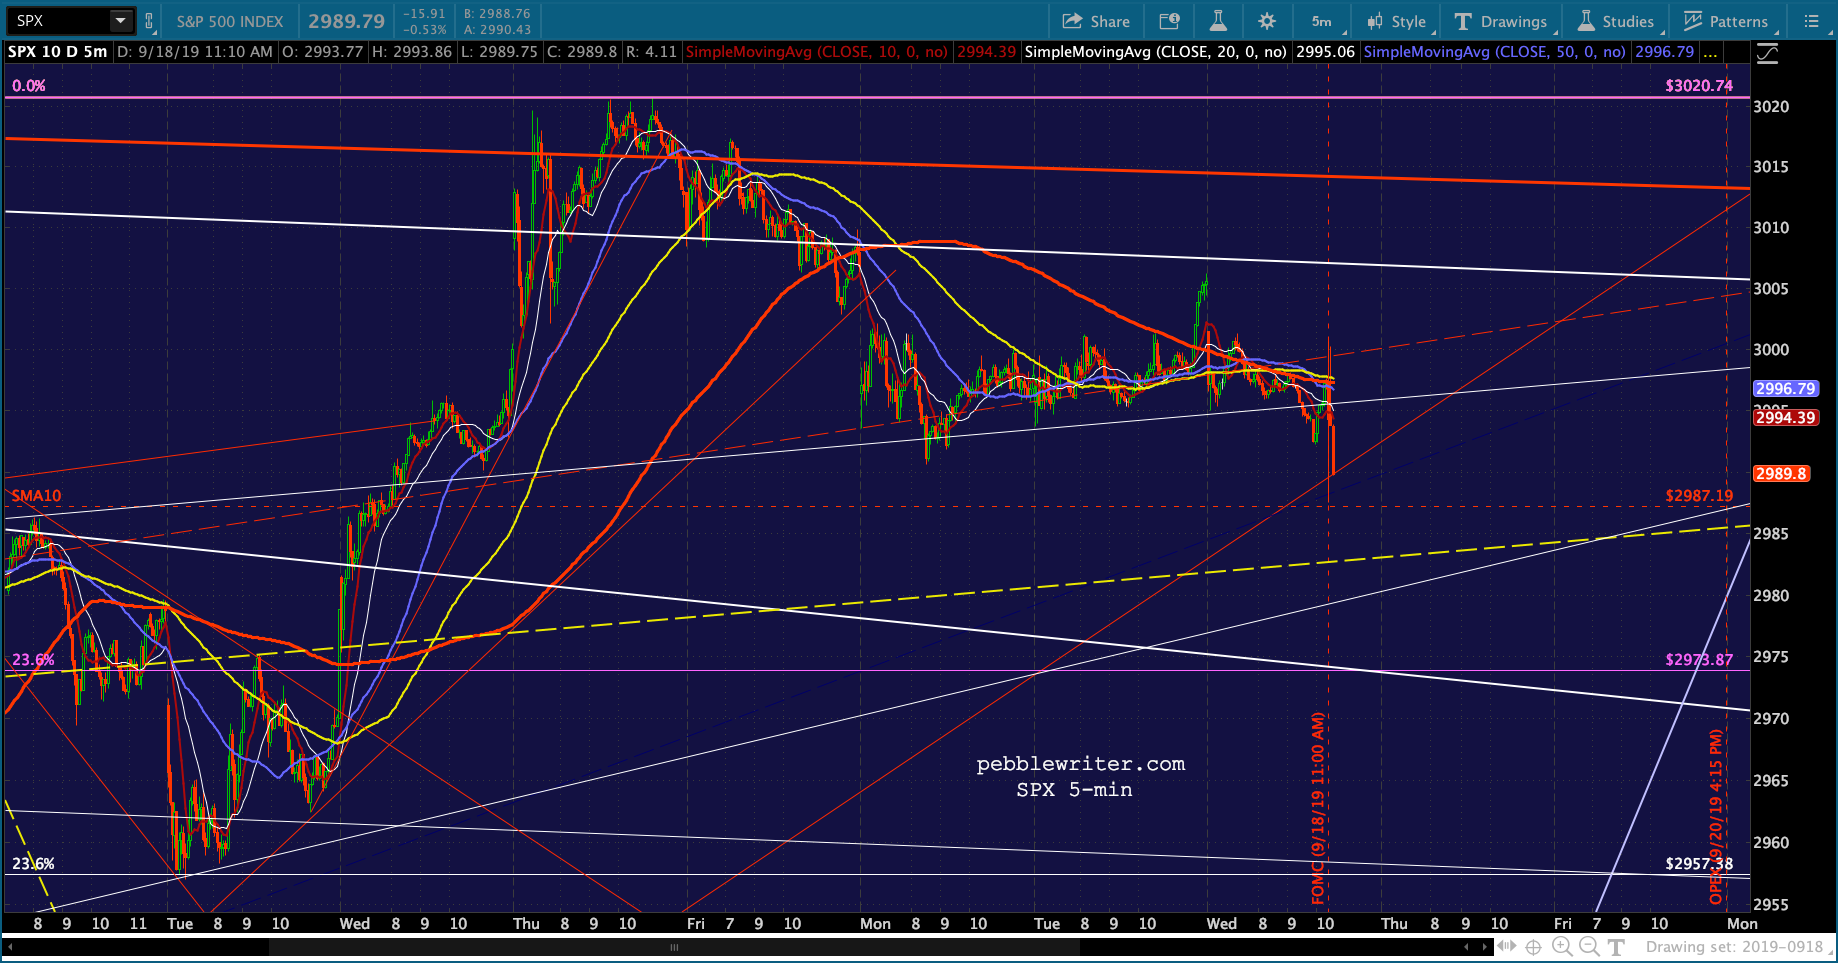Toggle the left-right expansion arrows icon
Screen dimensions: 1838x963
point(1506,946)
